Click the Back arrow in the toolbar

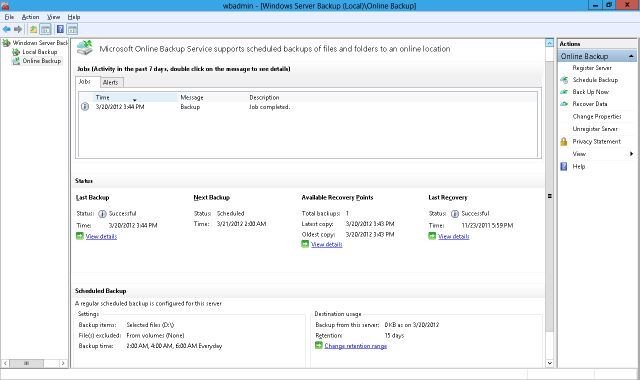[7, 29]
